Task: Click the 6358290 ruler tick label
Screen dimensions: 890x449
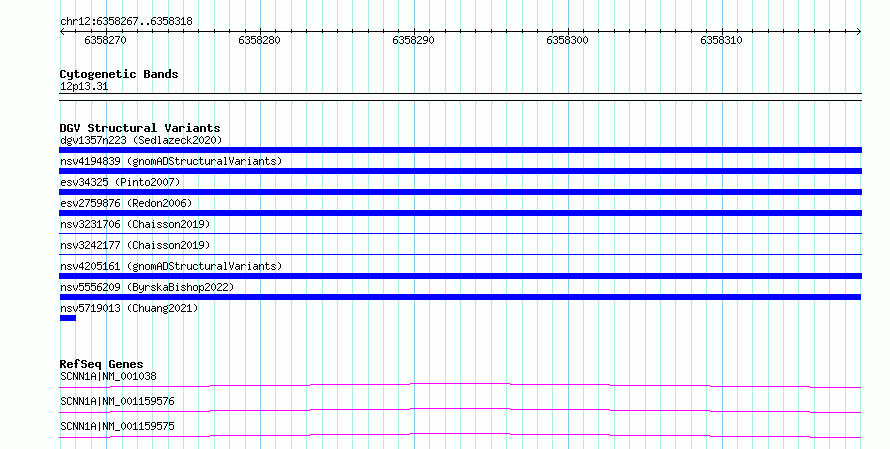Action: pos(413,40)
